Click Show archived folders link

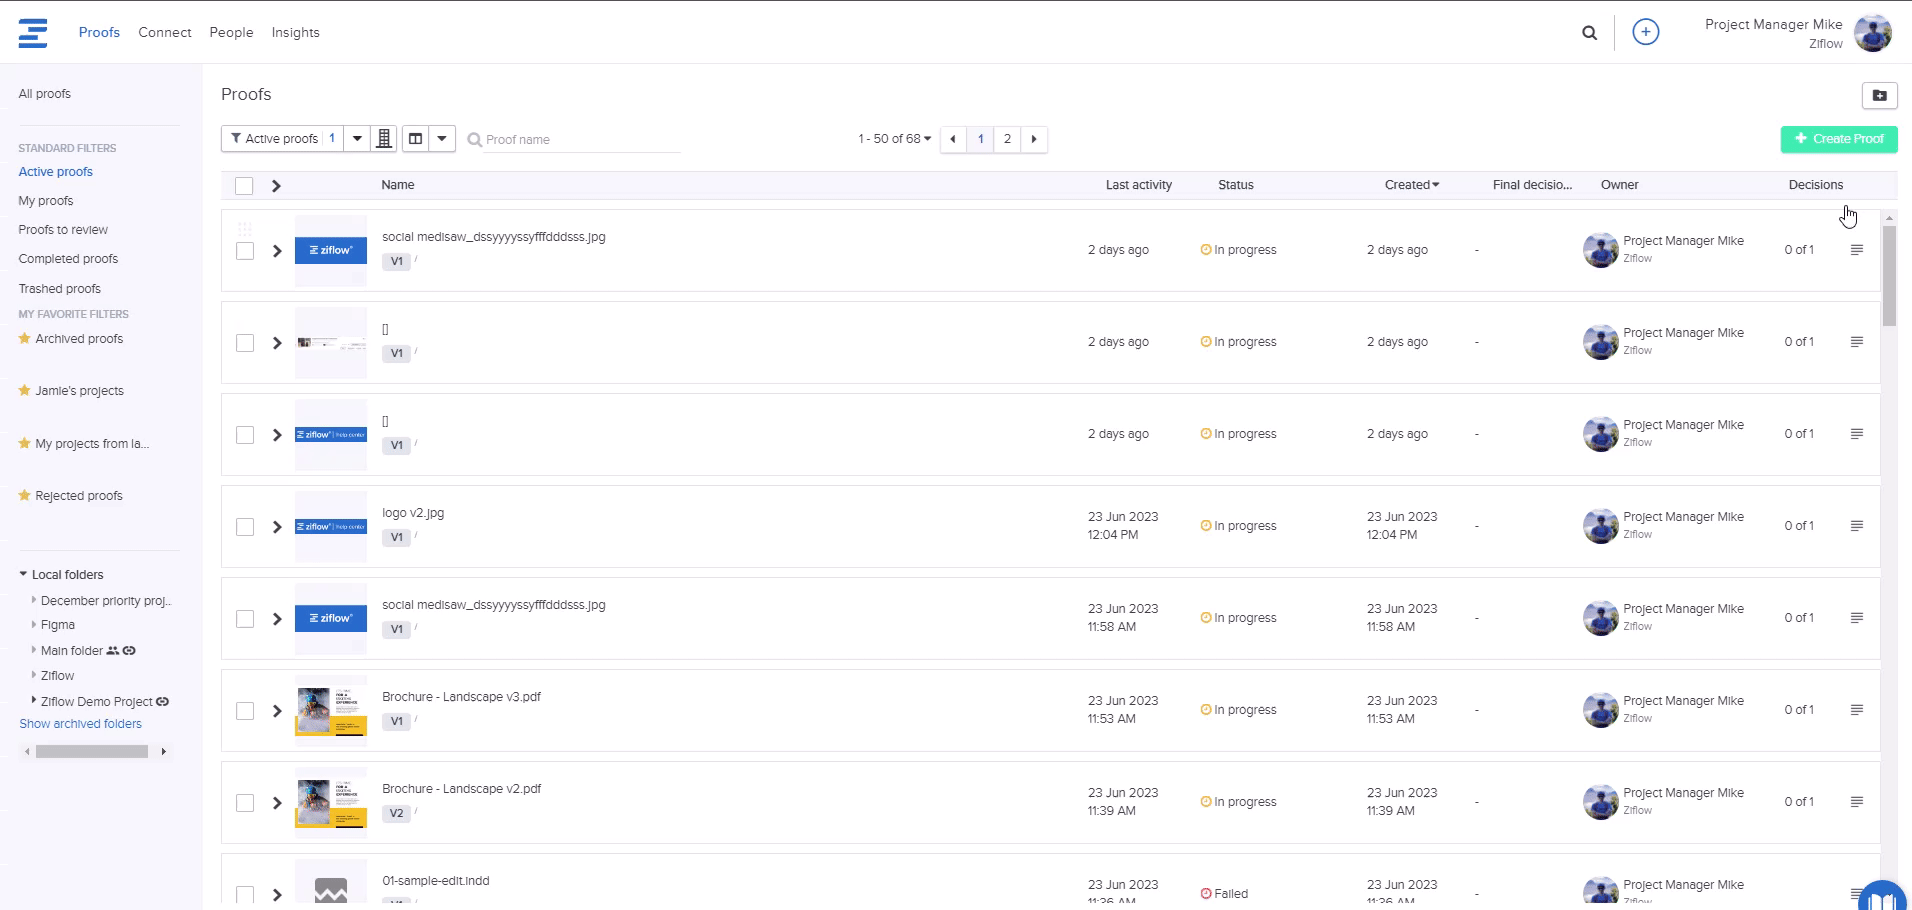80,724
